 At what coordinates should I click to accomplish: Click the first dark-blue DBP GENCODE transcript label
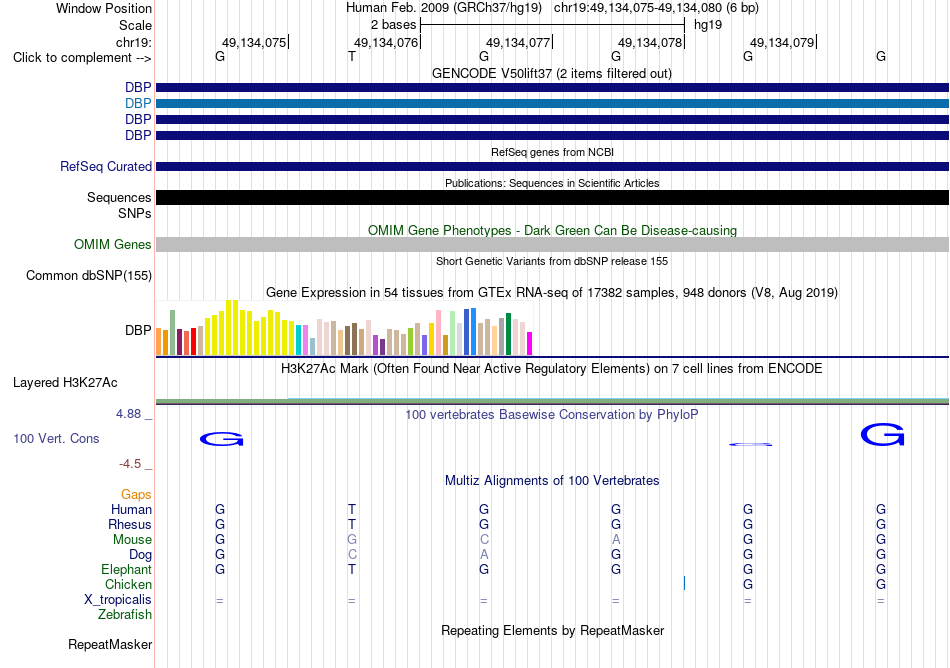pos(138,88)
